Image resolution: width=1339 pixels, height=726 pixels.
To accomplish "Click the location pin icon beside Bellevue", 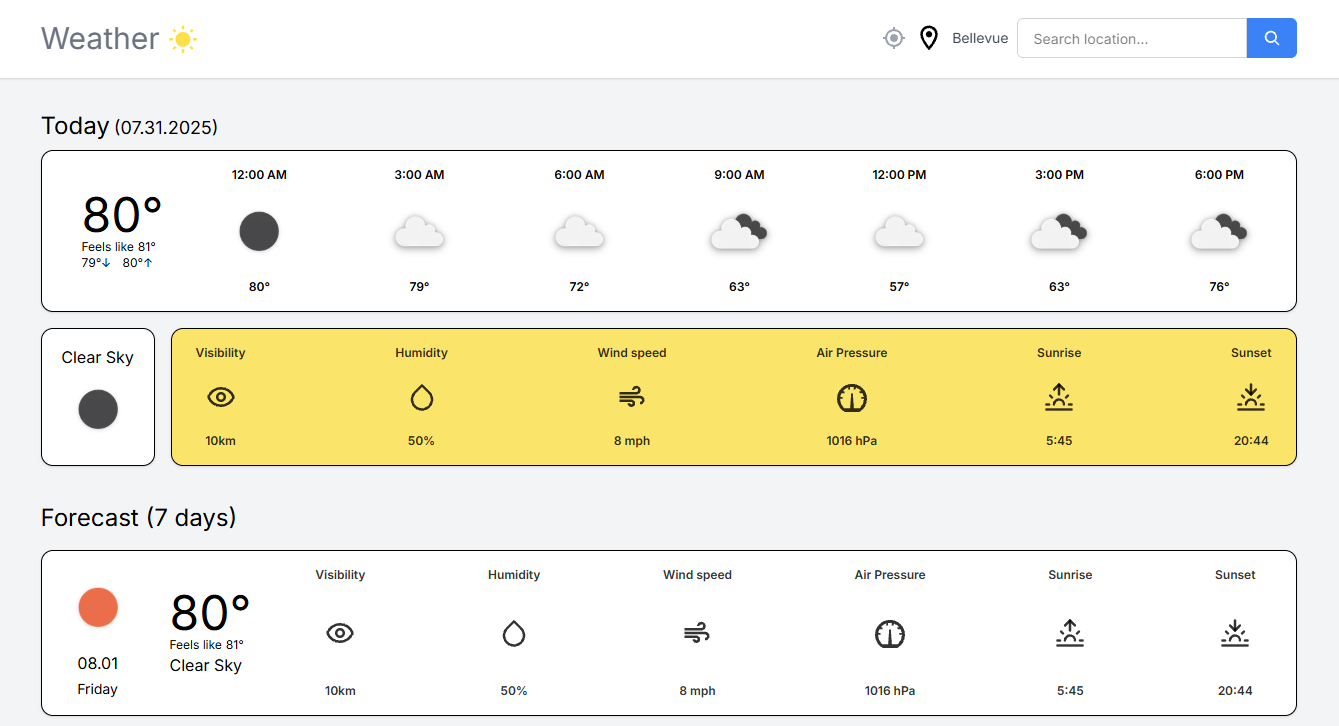I will tap(928, 37).
